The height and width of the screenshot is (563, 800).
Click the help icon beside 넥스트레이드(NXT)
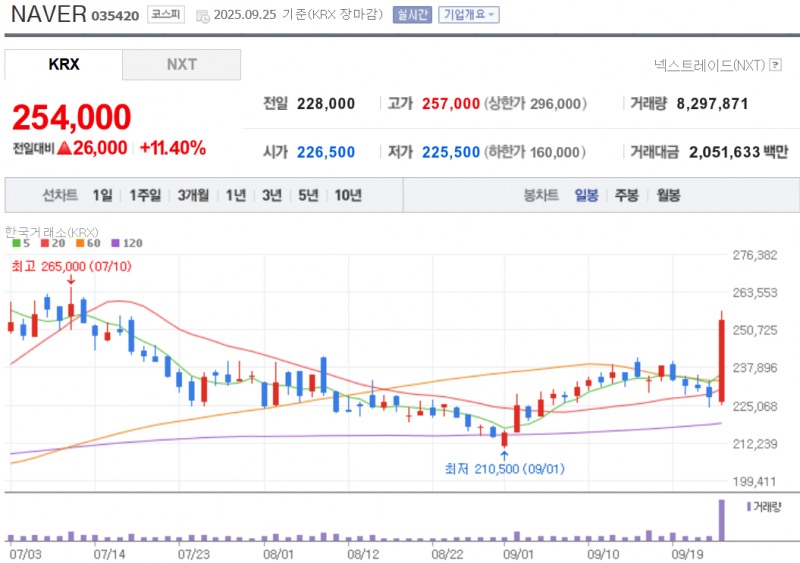coord(775,65)
